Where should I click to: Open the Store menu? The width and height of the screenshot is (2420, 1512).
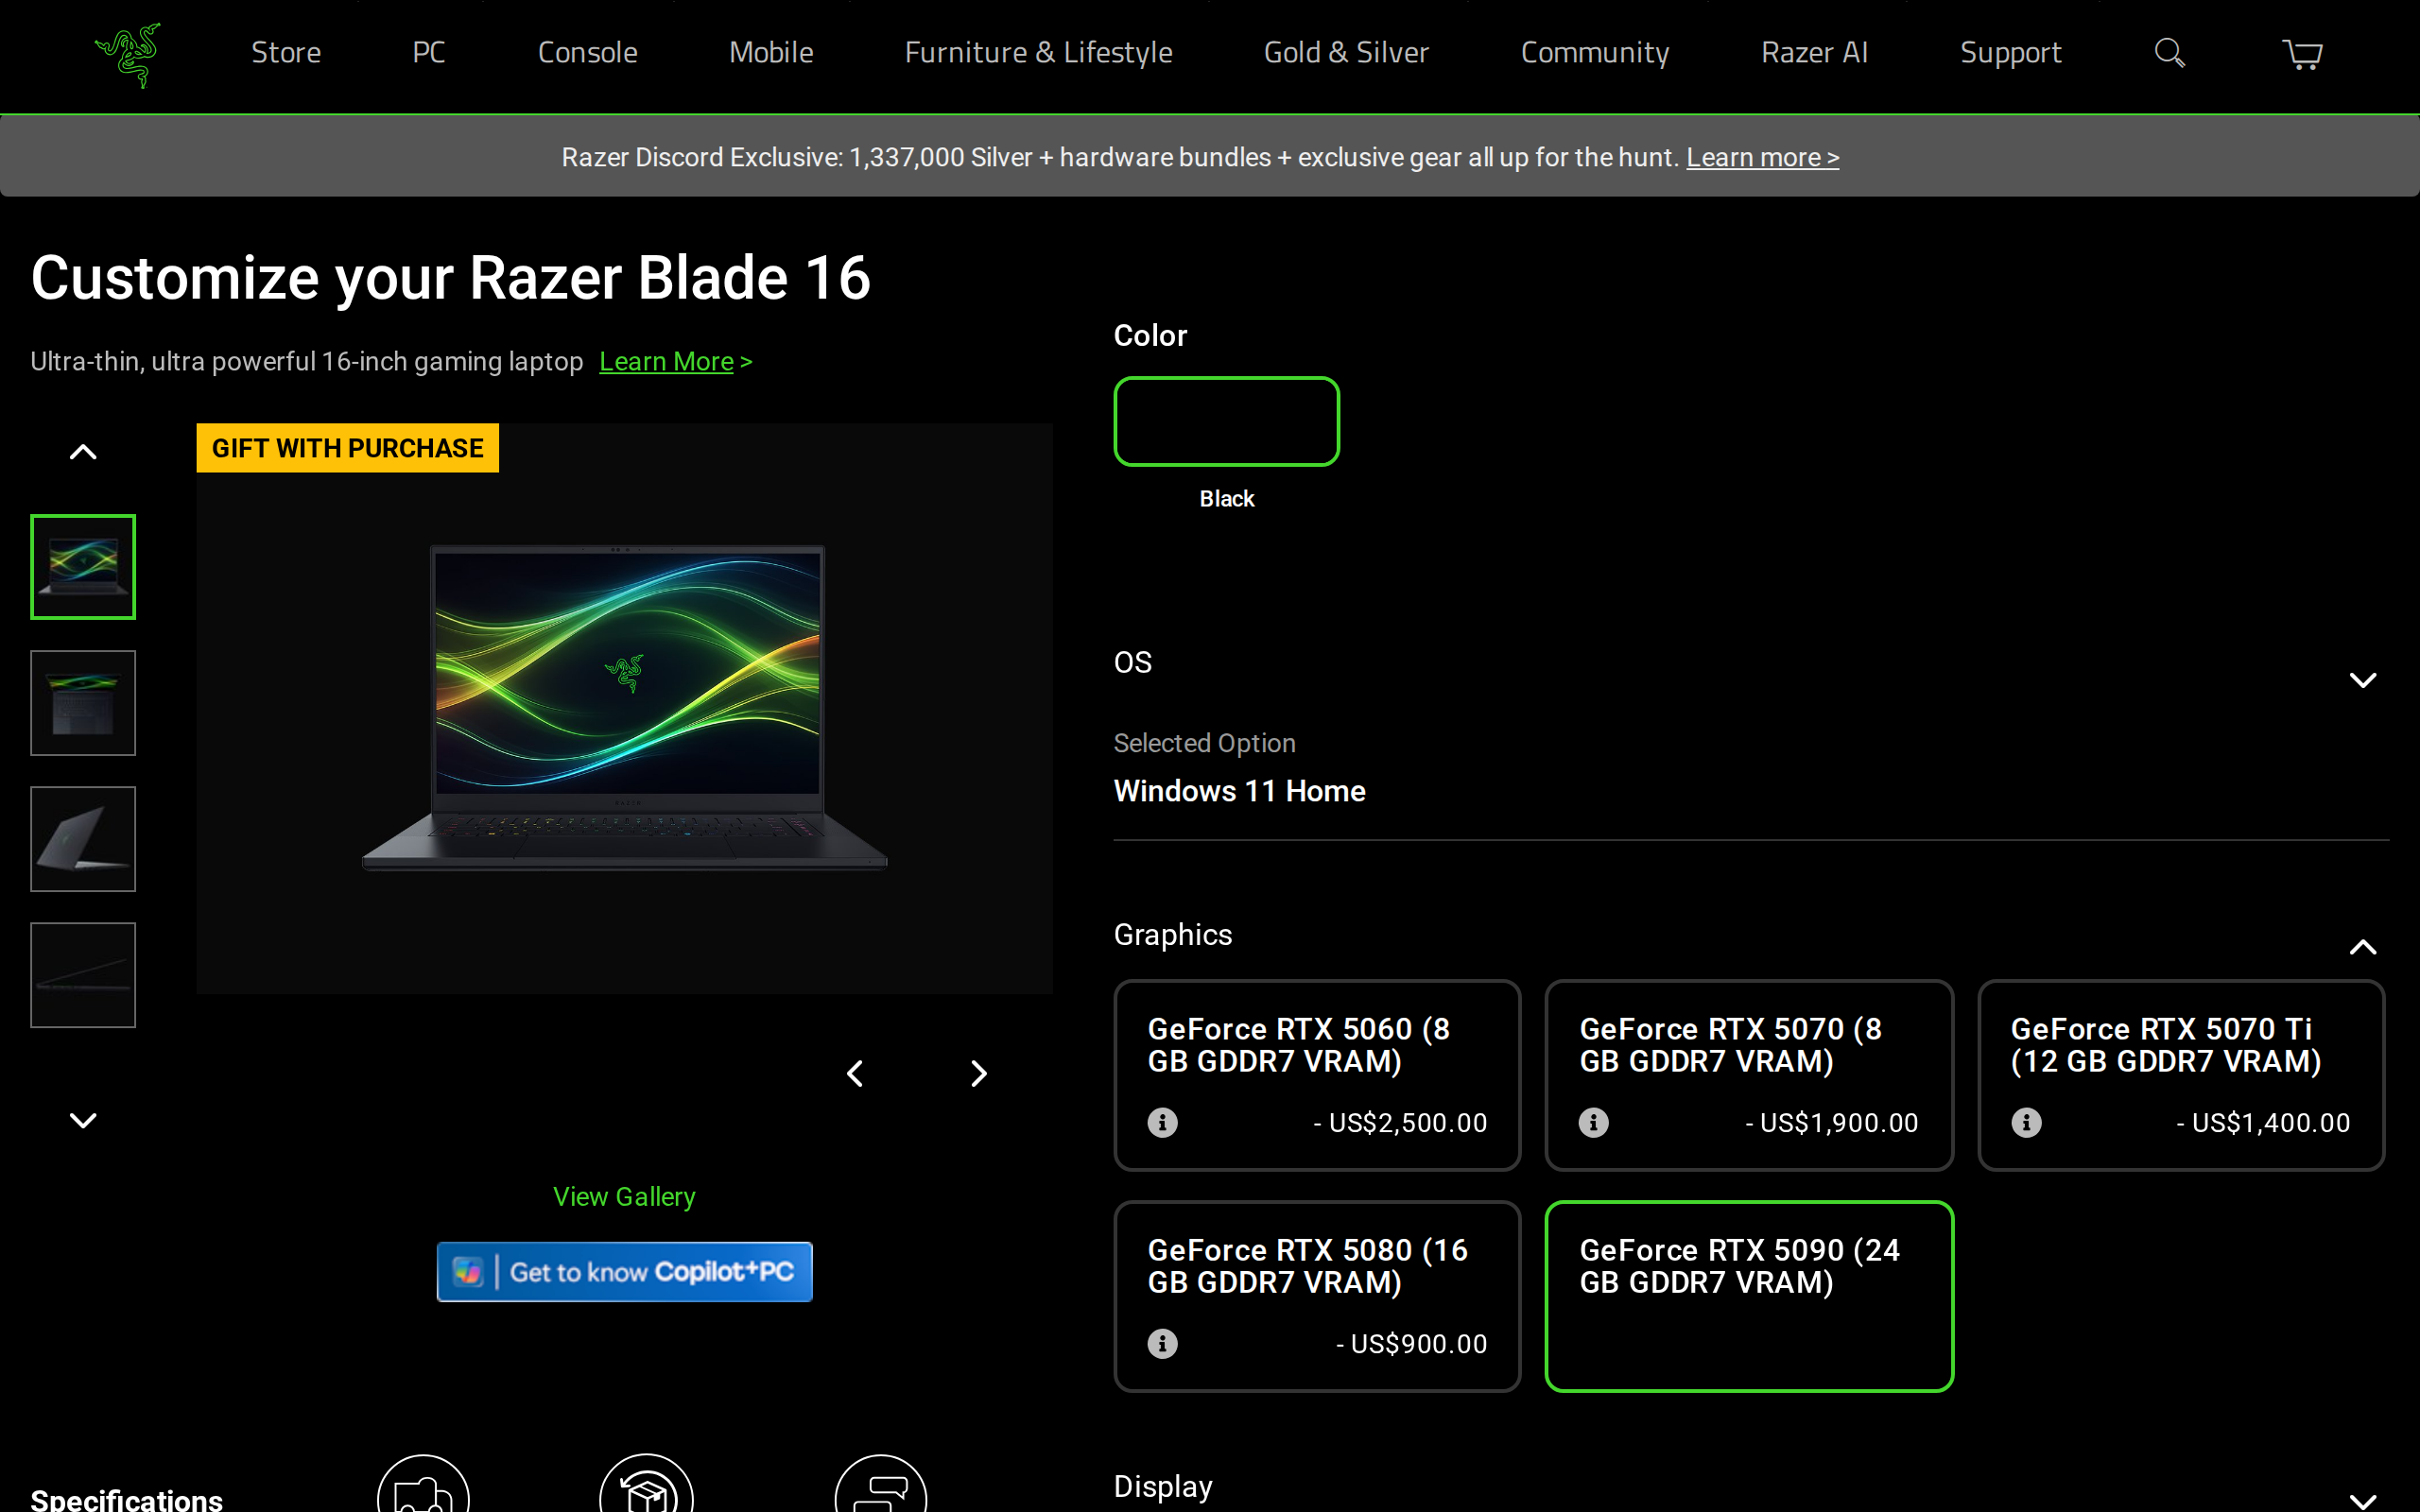click(286, 53)
